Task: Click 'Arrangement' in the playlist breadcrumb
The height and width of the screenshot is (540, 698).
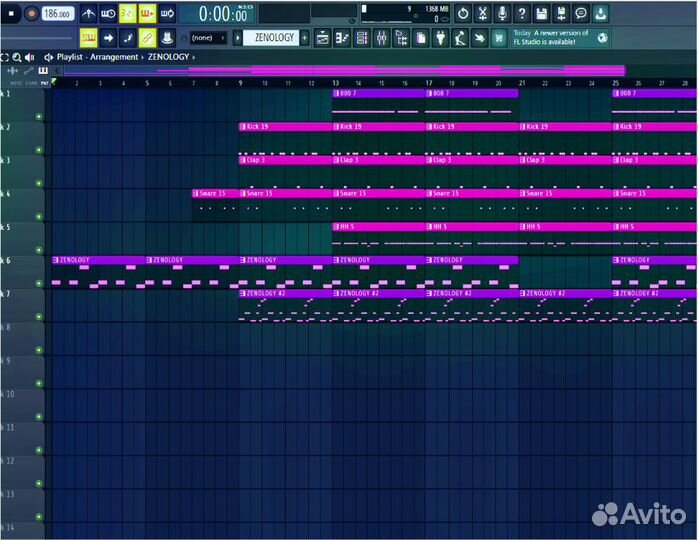Action: point(114,57)
